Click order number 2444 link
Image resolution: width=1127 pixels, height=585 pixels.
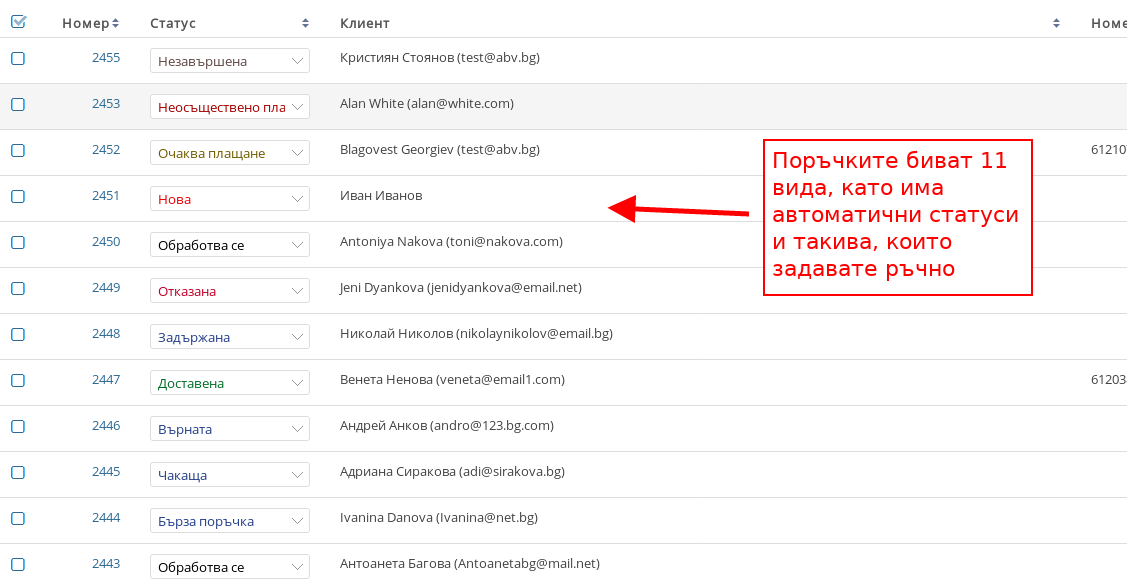(106, 518)
